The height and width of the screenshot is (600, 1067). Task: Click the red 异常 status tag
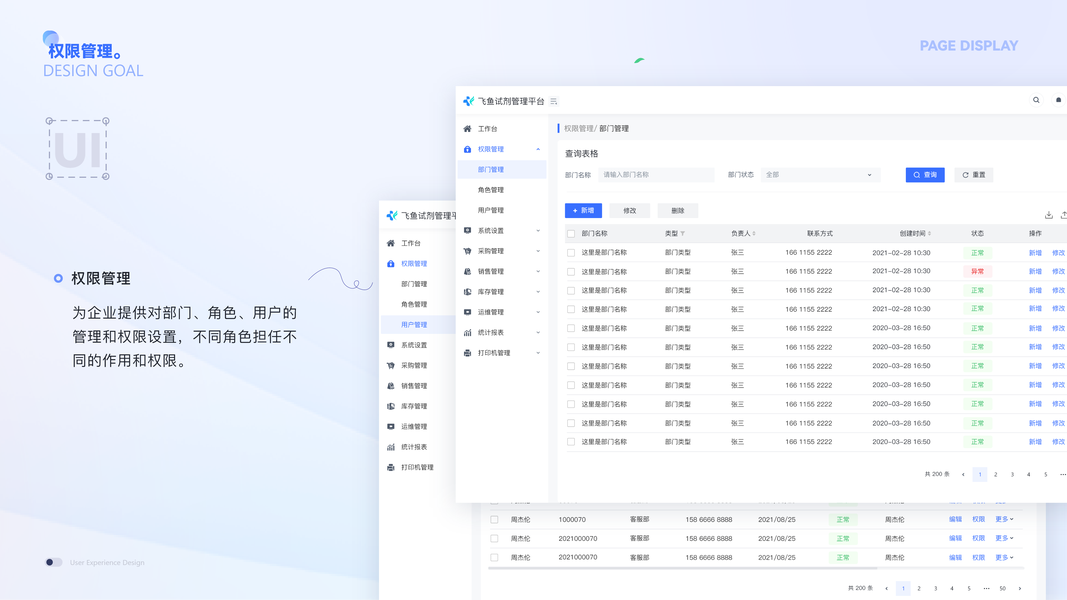(x=977, y=271)
